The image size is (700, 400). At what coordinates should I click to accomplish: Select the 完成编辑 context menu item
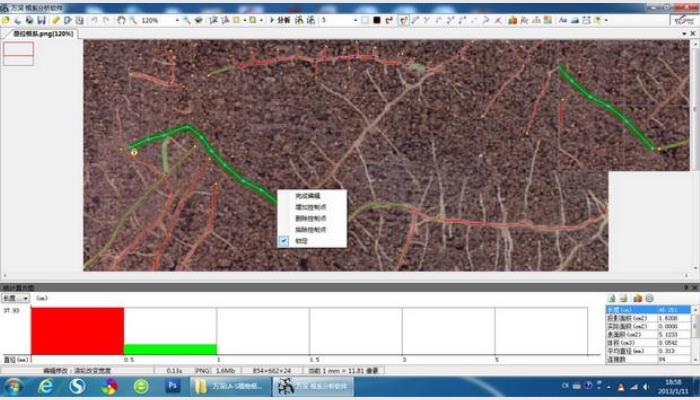pyautogui.click(x=308, y=196)
